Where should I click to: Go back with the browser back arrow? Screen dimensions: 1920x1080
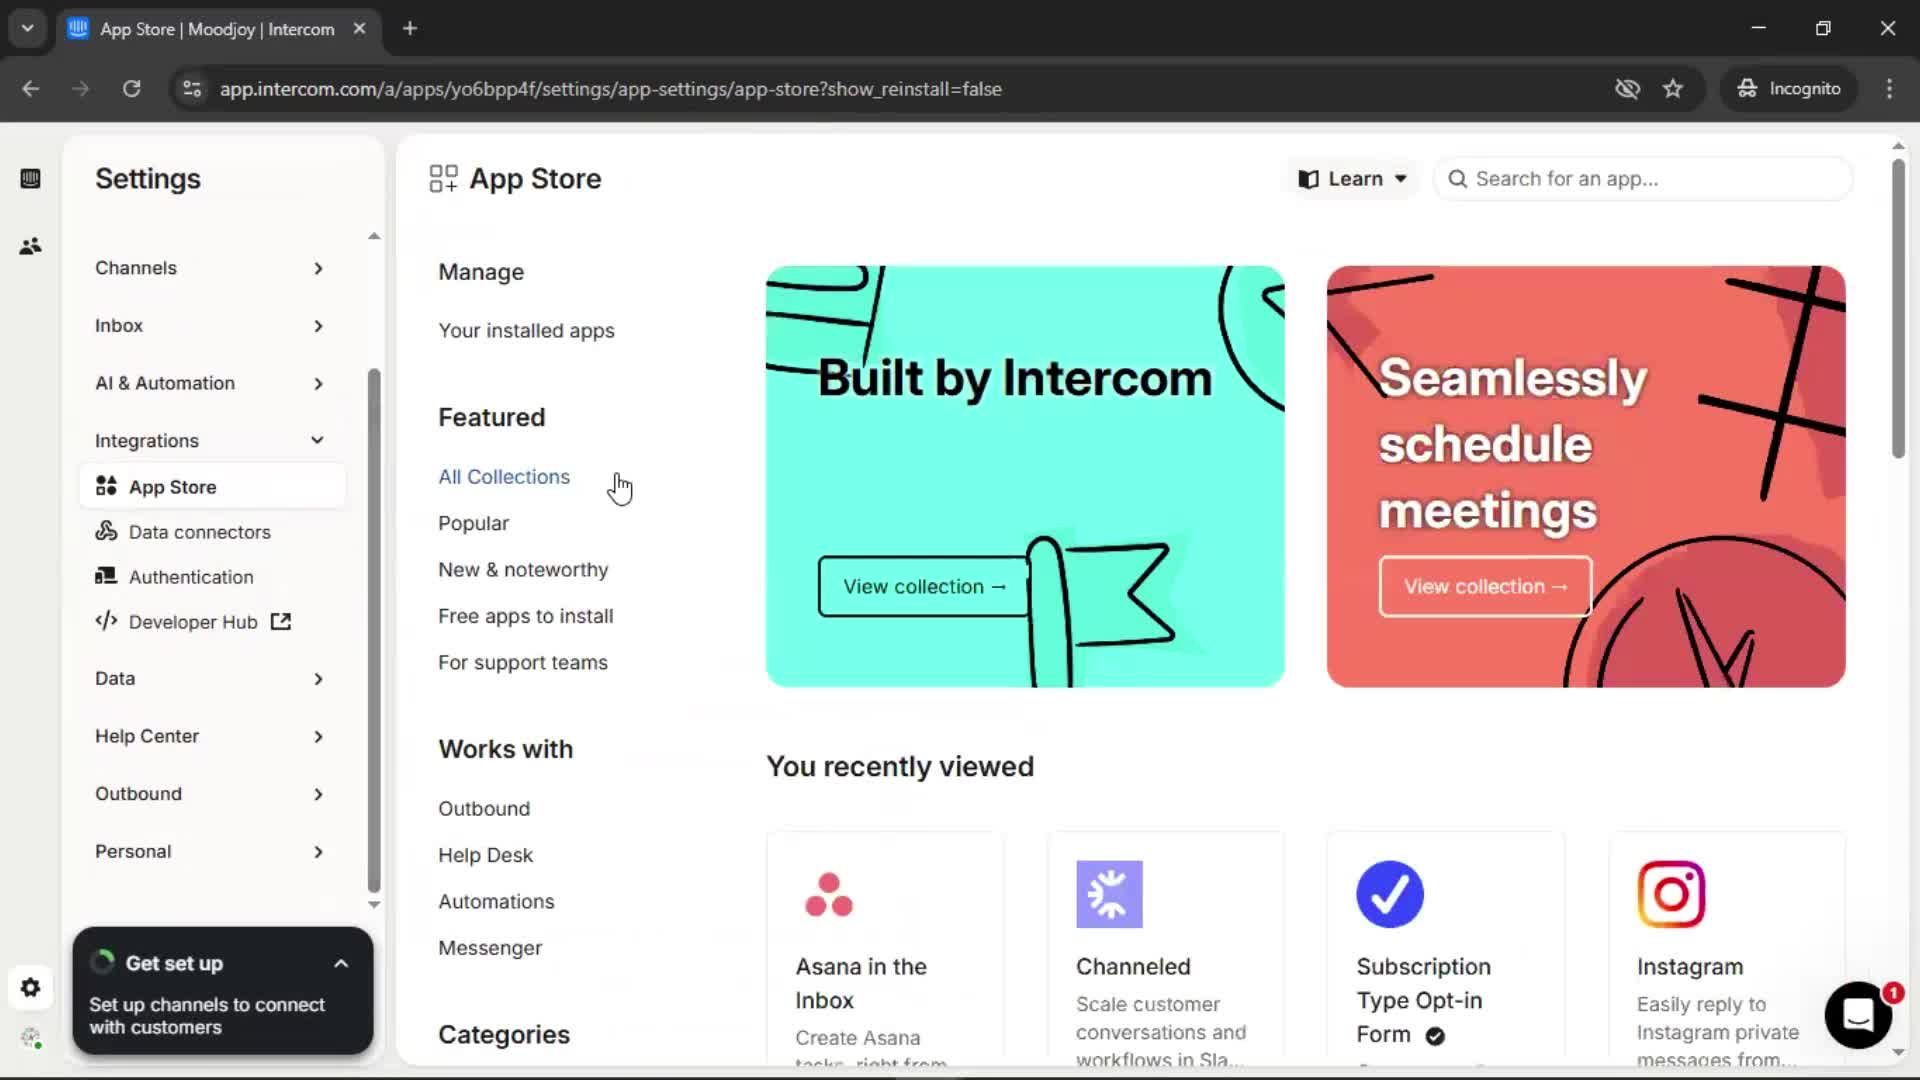click(31, 89)
